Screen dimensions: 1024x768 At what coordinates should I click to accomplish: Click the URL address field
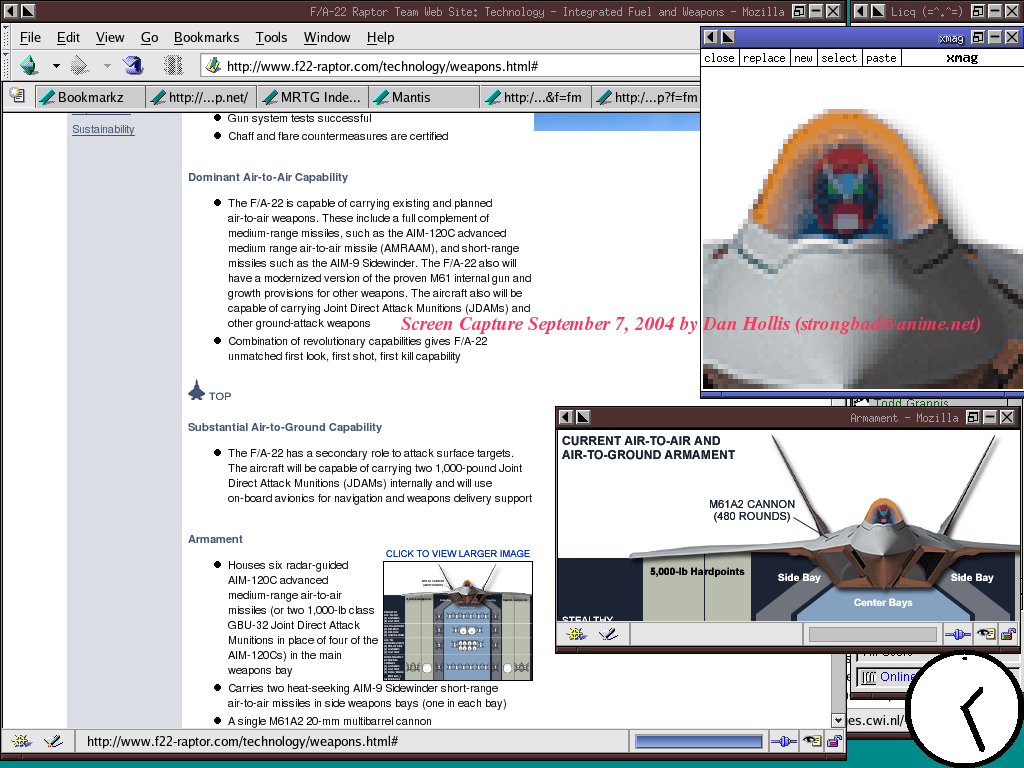point(450,66)
